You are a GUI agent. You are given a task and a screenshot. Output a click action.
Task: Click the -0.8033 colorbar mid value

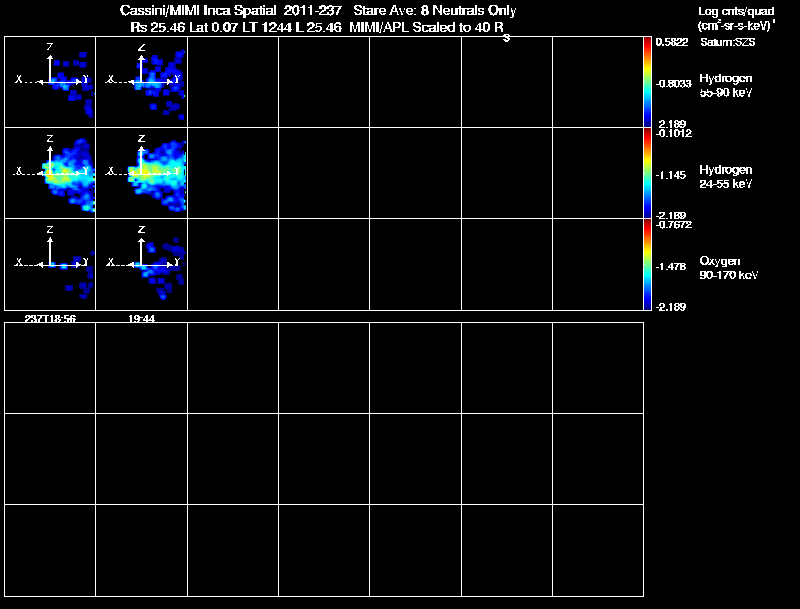(x=673, y=84)
